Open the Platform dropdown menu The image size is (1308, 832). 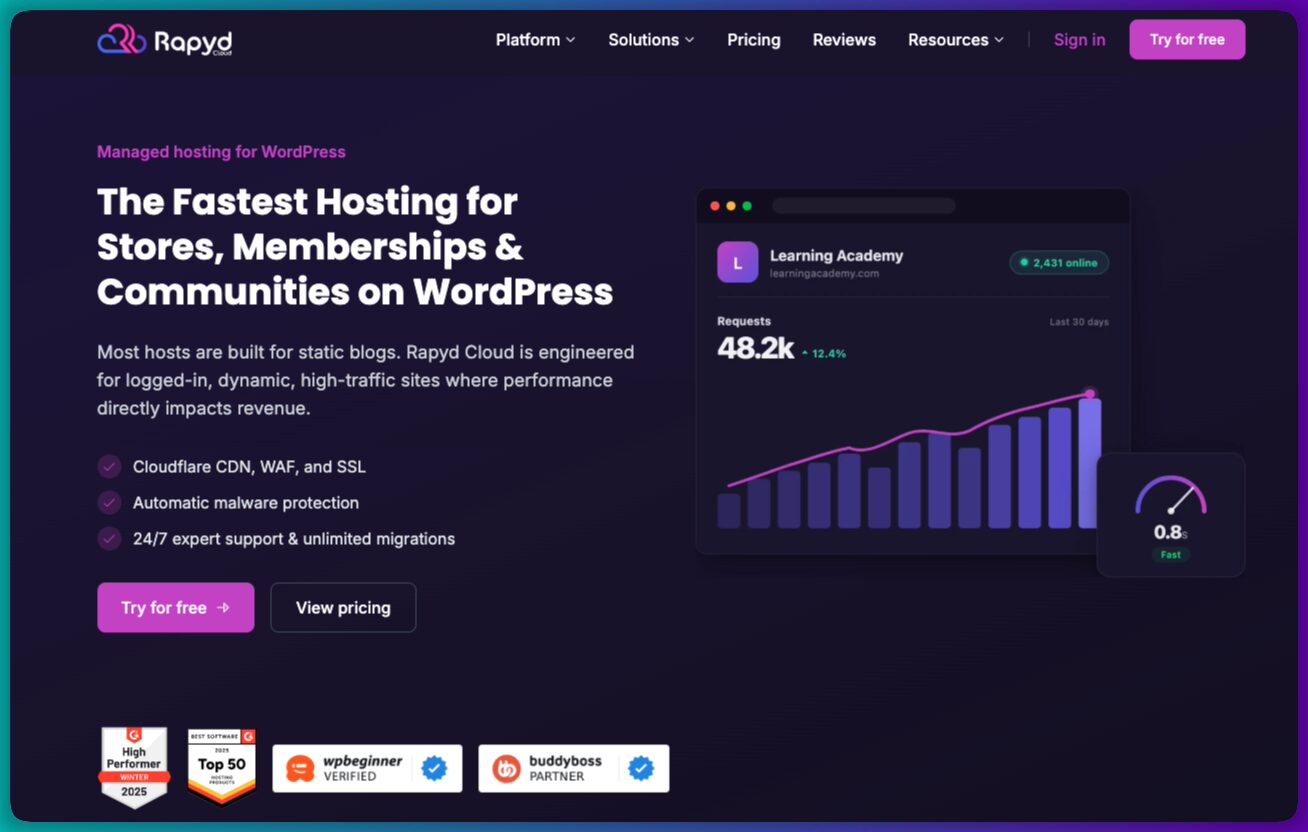(535, 40)
